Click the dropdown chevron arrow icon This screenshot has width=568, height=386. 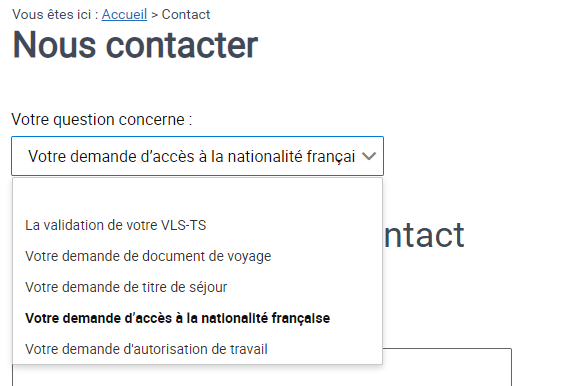369,156
